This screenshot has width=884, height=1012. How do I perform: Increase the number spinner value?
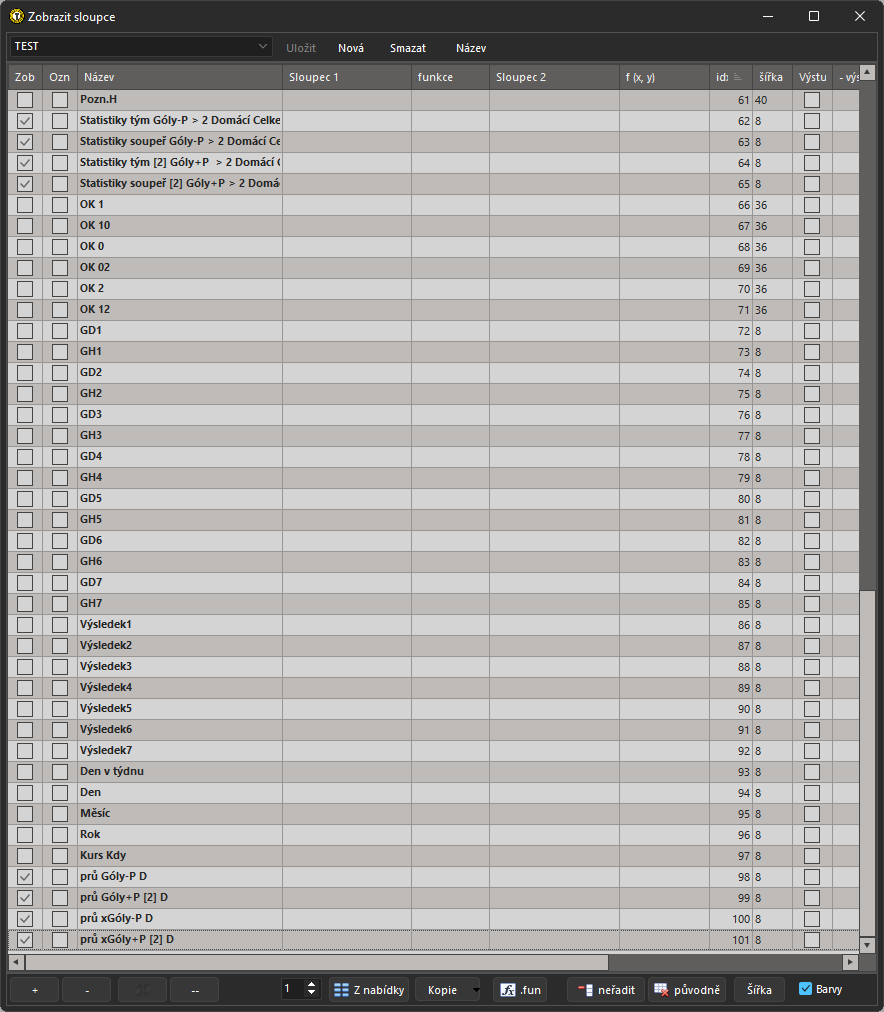point(312,984)
